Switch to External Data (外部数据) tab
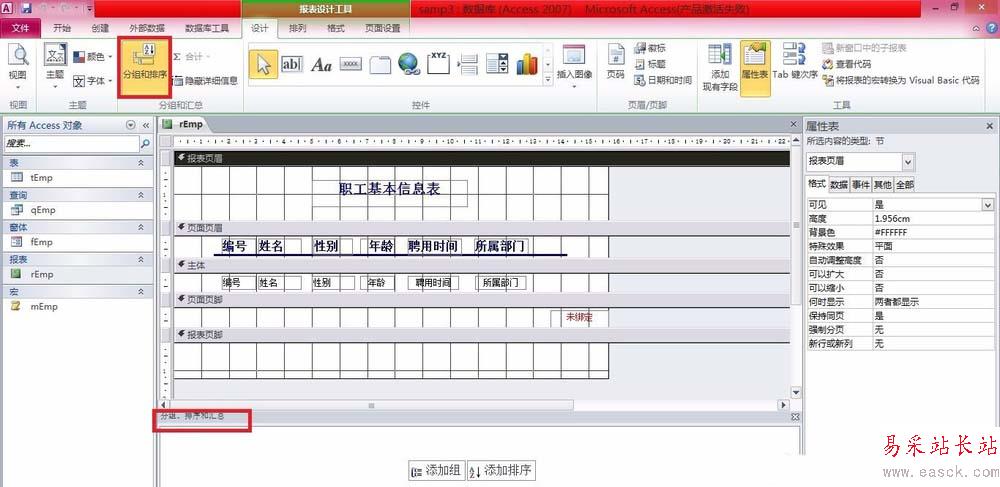This screenshot has height=487, width=1000. [x=147, y=28]
